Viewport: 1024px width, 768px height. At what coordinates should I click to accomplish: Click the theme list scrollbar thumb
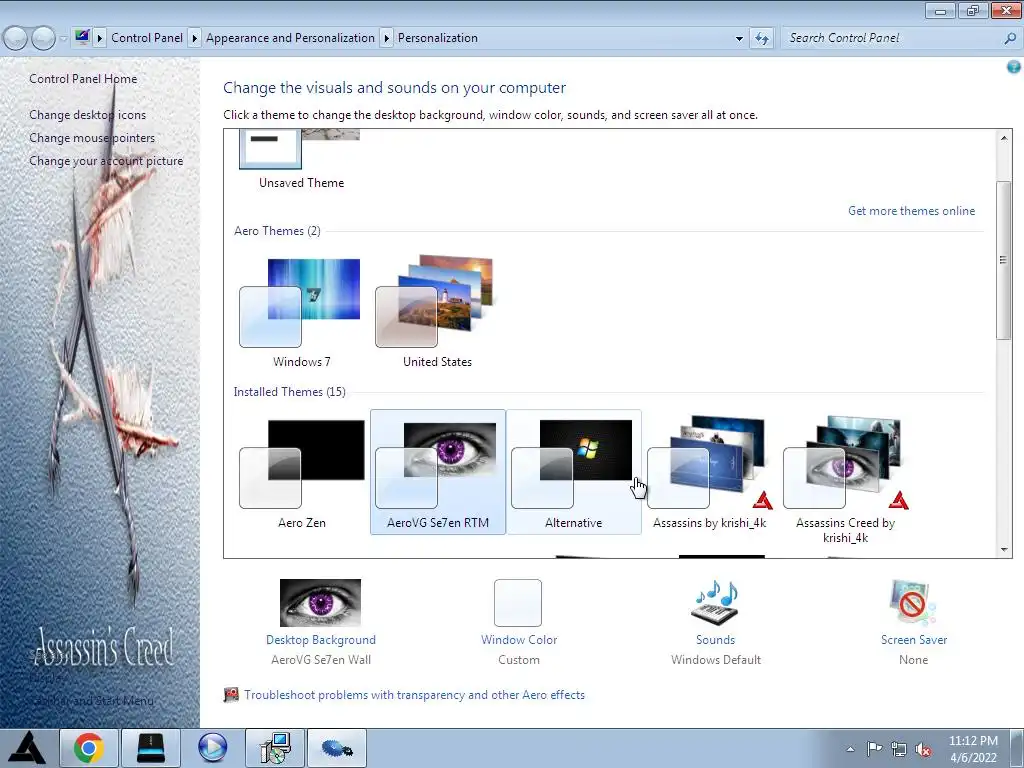click(1004, 260)
